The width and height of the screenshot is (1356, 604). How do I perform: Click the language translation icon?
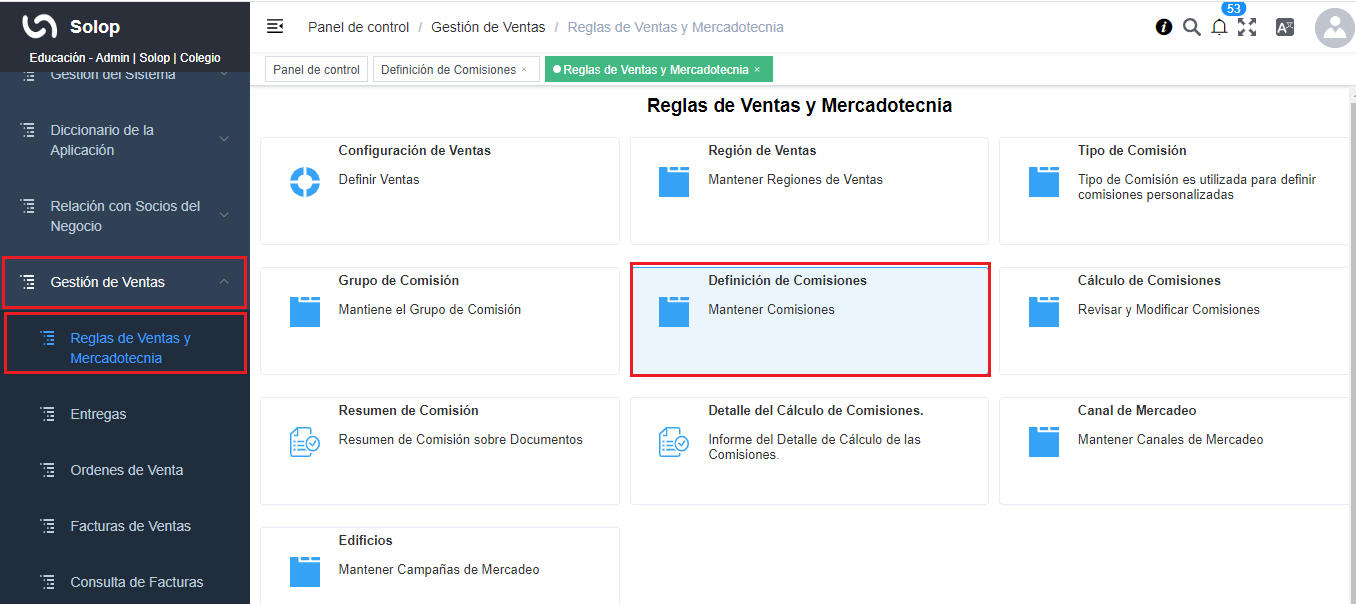(1285, 28)
